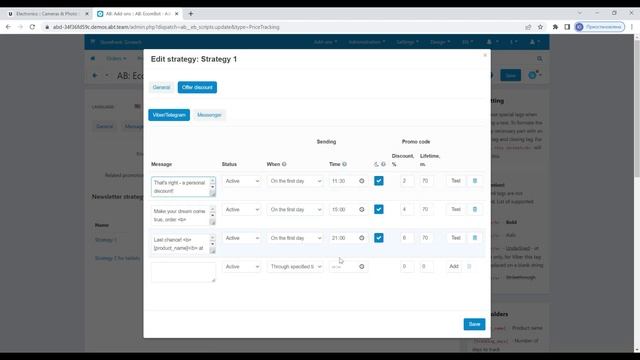Delete the 21:00 message row
This screenshot has height=360, width=640.
pyautogui.click(x=475, y=238)
